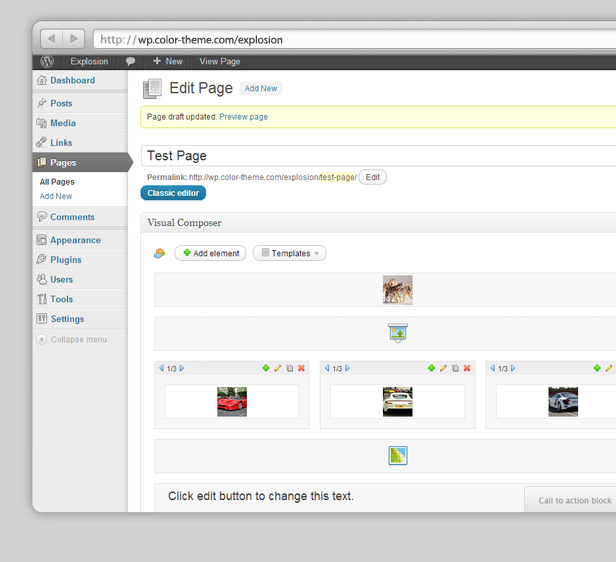The width and height of the screenshot is (616, 562).
Task: Select the white car thumbnail in middle column
Action: pyautogui.click(x=398, y=402)
